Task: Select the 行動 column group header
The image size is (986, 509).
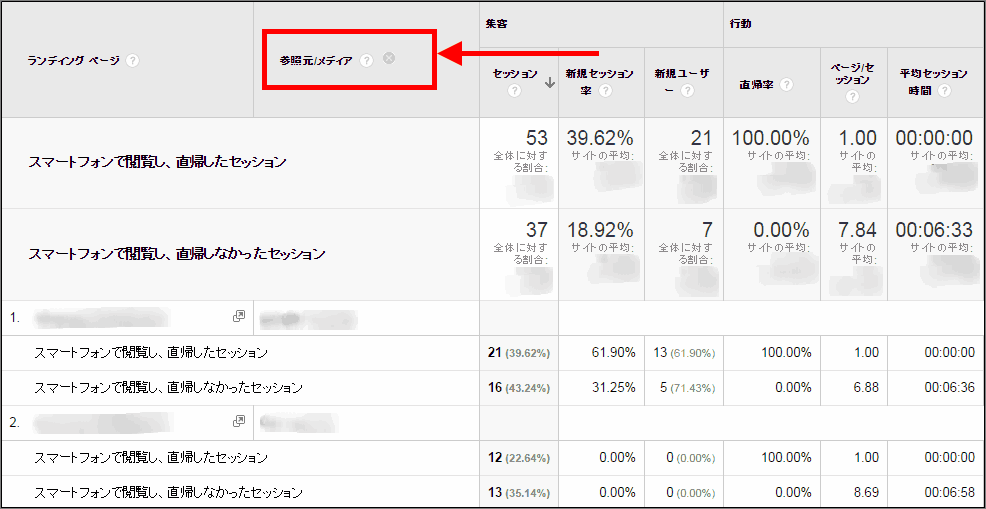Action: coord(740,23)
